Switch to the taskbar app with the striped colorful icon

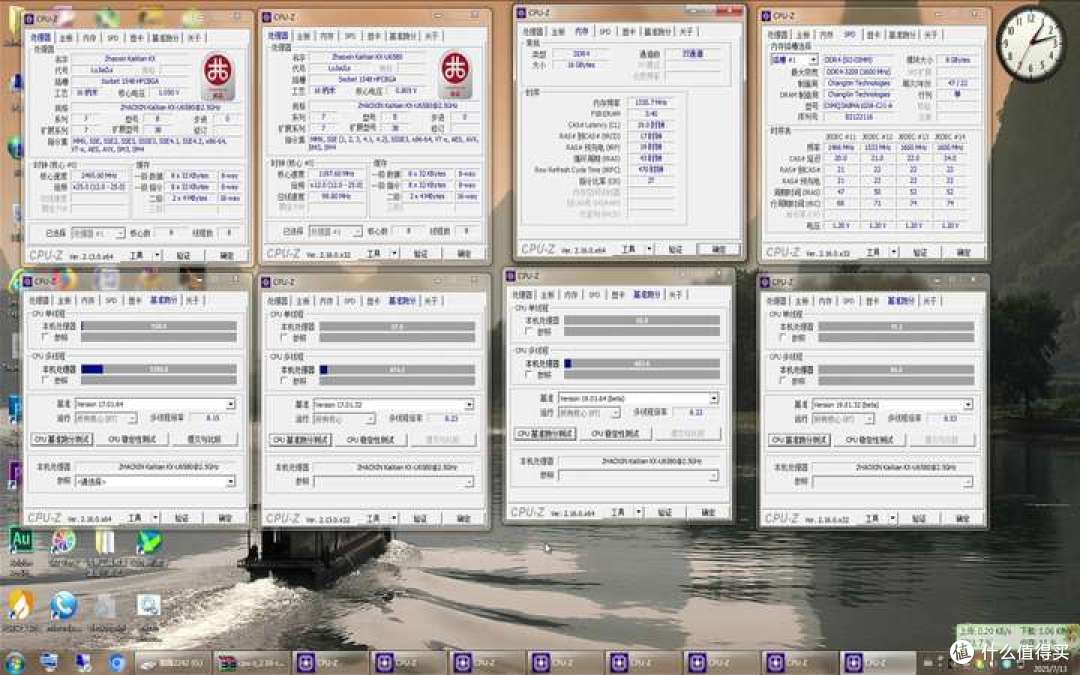pos(251,663)
